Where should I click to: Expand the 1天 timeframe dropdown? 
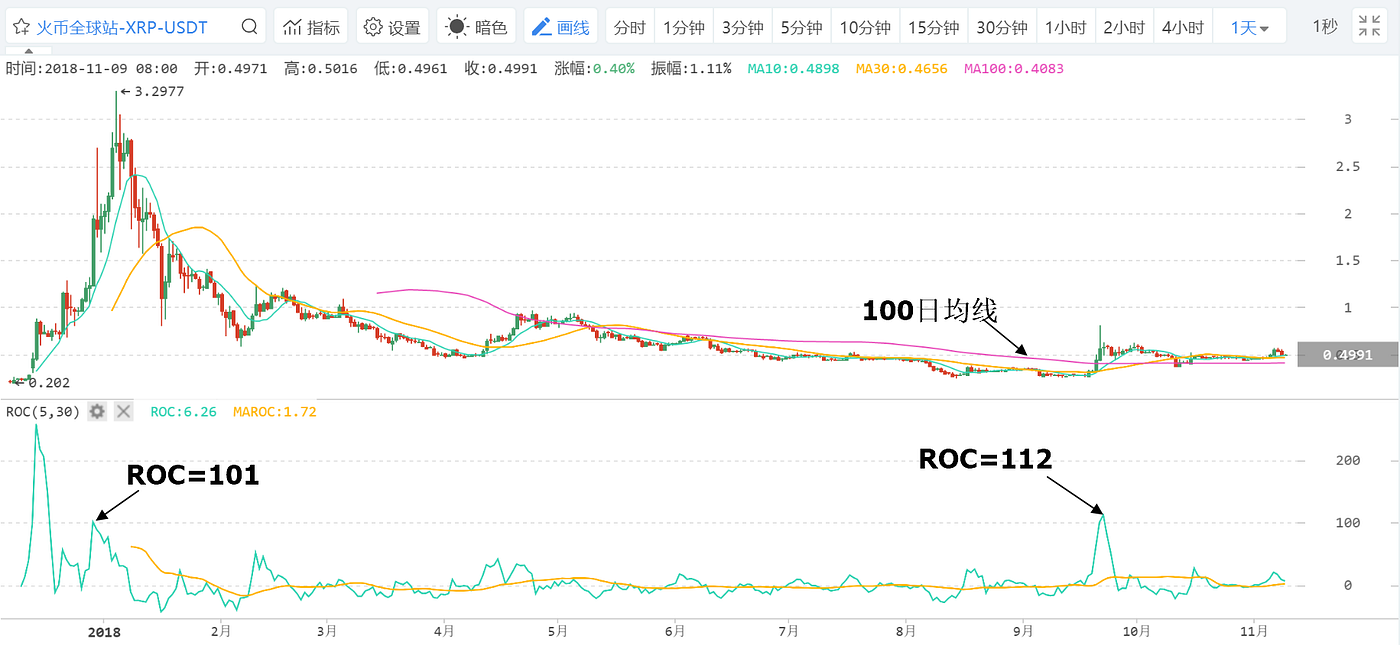tap(1249, 27)
